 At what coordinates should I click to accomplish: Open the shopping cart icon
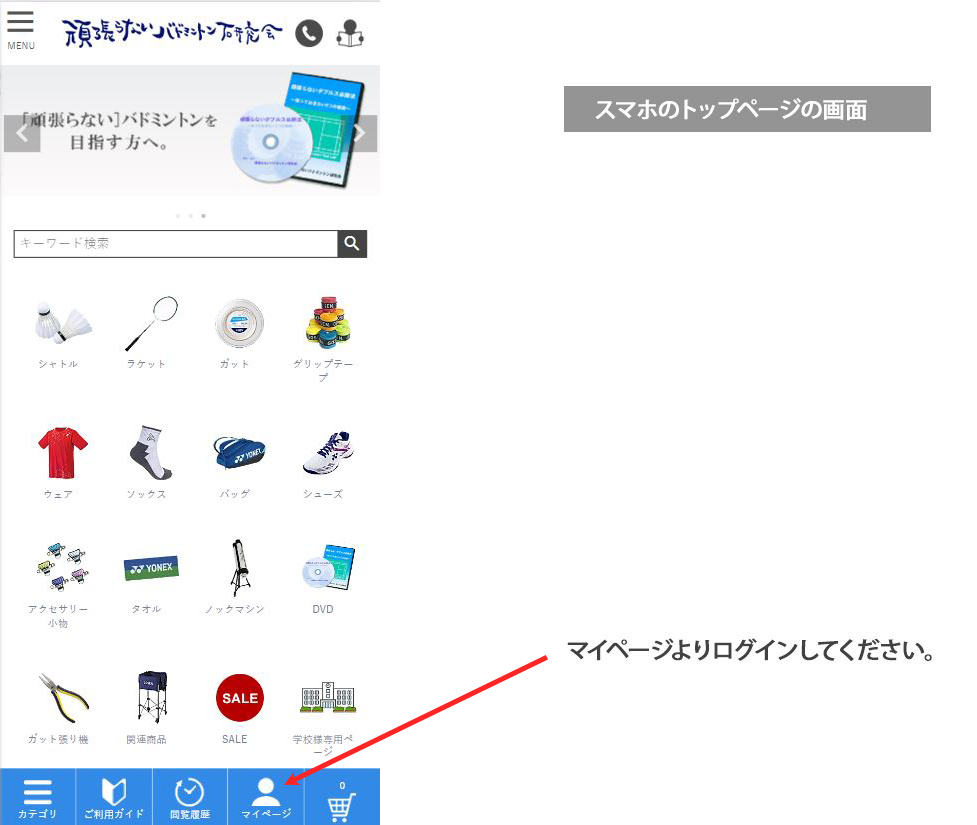point(342,799)
